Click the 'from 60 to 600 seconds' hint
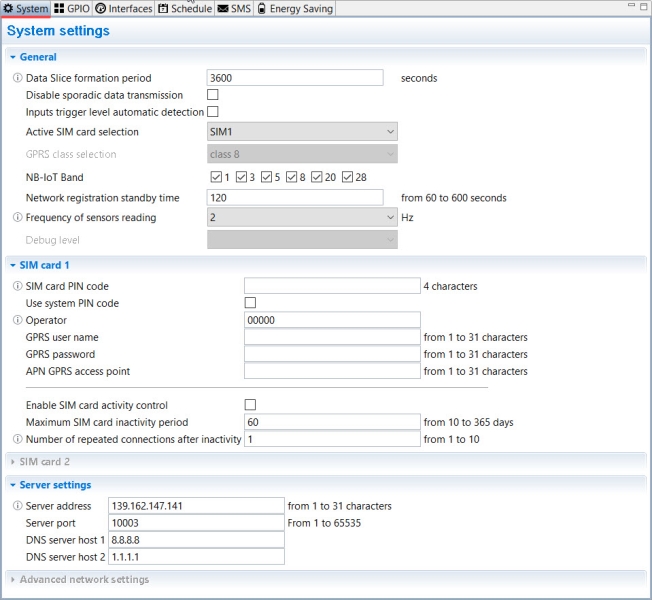This screenshot has height=600, width=652. [454, 198]
